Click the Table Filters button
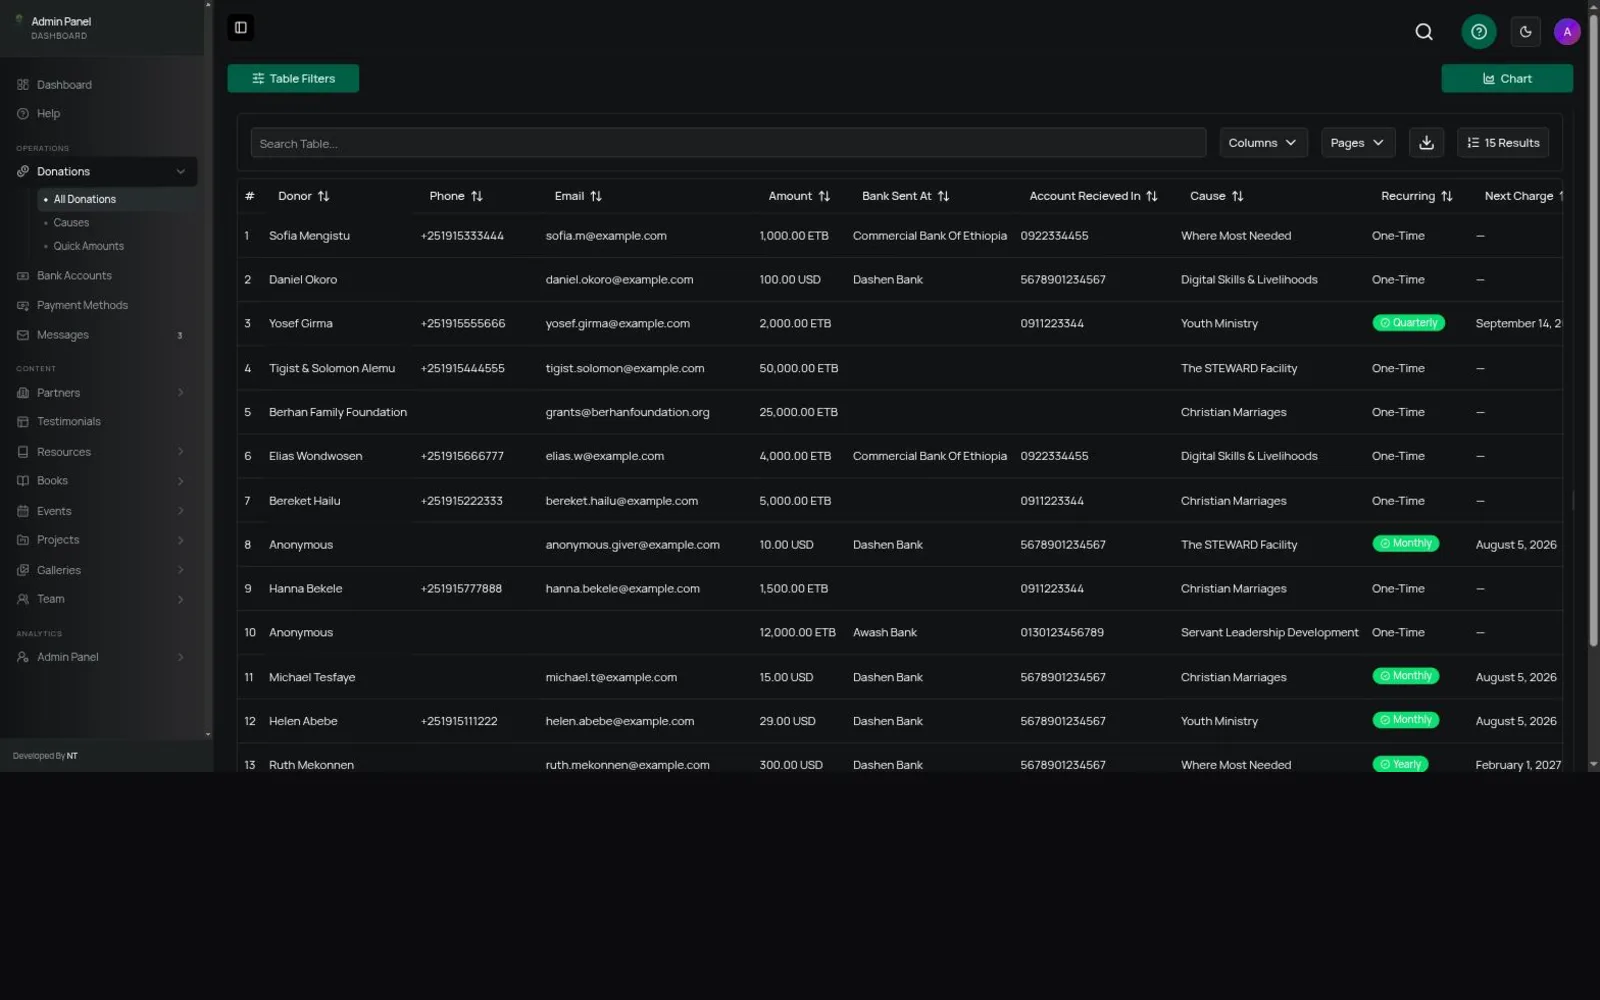The width and height of the screenshot is (1600, 1000). pyautogui.click(x=293, y=79)
